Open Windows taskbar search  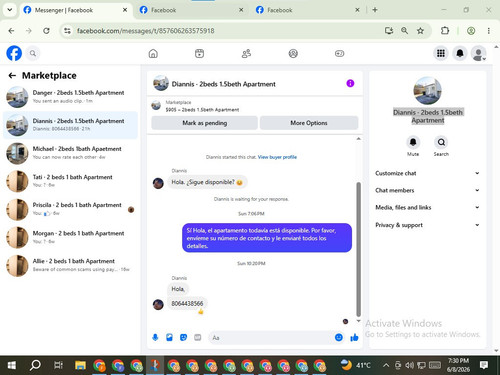(35, 365)
